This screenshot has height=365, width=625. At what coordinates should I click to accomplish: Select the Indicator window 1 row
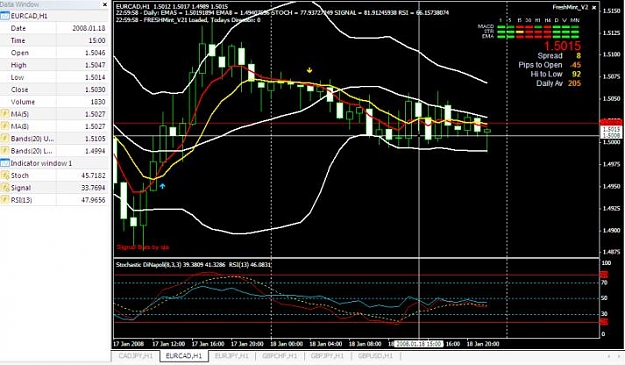[54, 163]
